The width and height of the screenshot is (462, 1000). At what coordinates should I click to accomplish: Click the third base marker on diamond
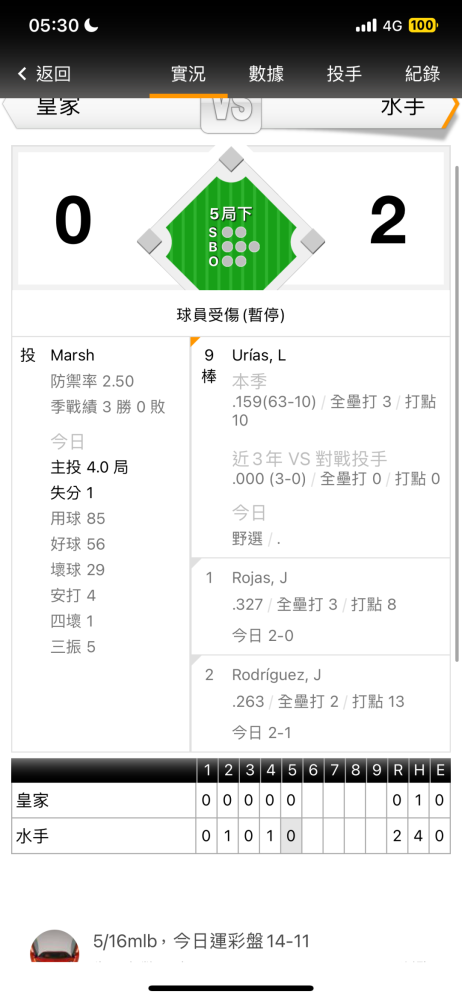(150, 241)
